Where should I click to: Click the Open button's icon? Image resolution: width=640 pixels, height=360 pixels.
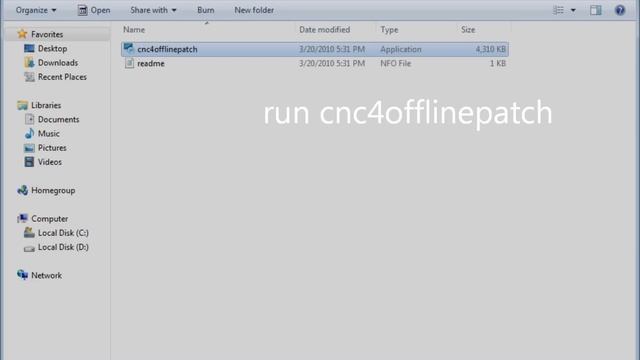coord(82,10)
